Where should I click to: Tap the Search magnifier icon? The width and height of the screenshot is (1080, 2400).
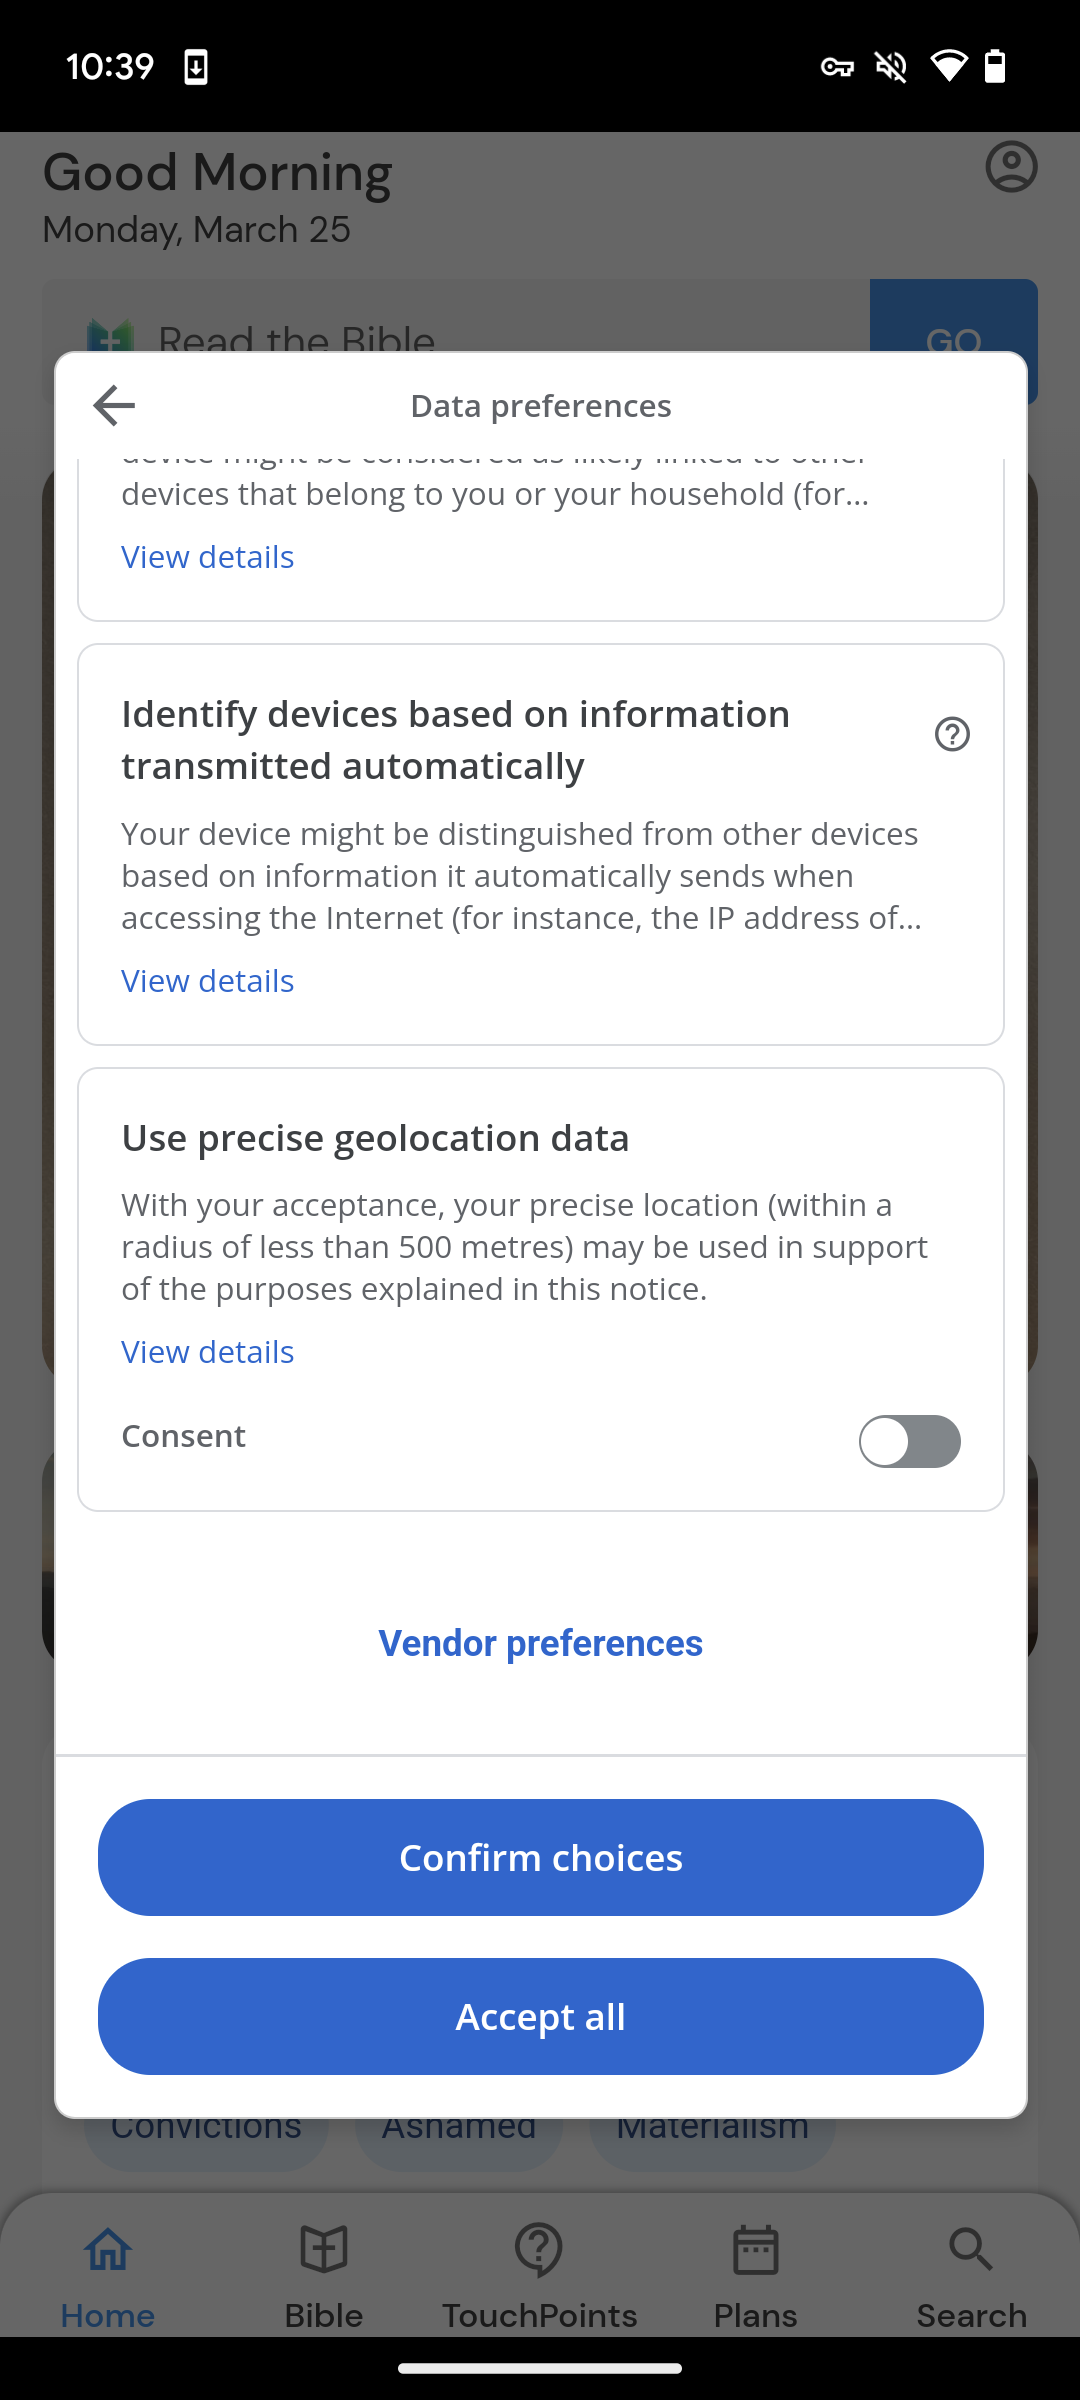(971, 2250)
